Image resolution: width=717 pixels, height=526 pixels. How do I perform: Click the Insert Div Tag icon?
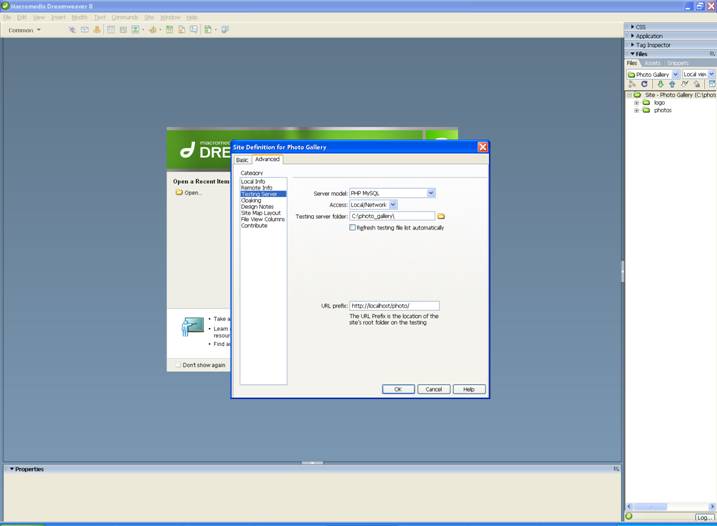pyautogui.click(x=123, y=30)
